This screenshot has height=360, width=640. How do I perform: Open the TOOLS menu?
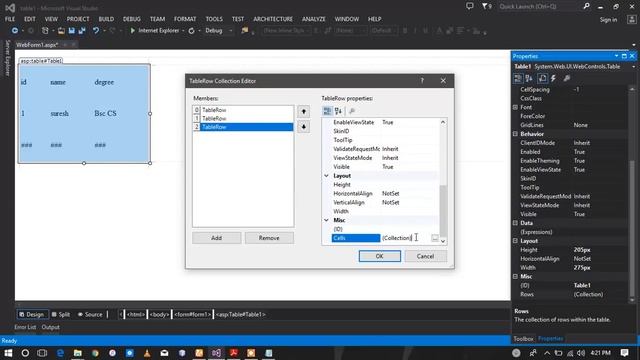tap(214, 19)
